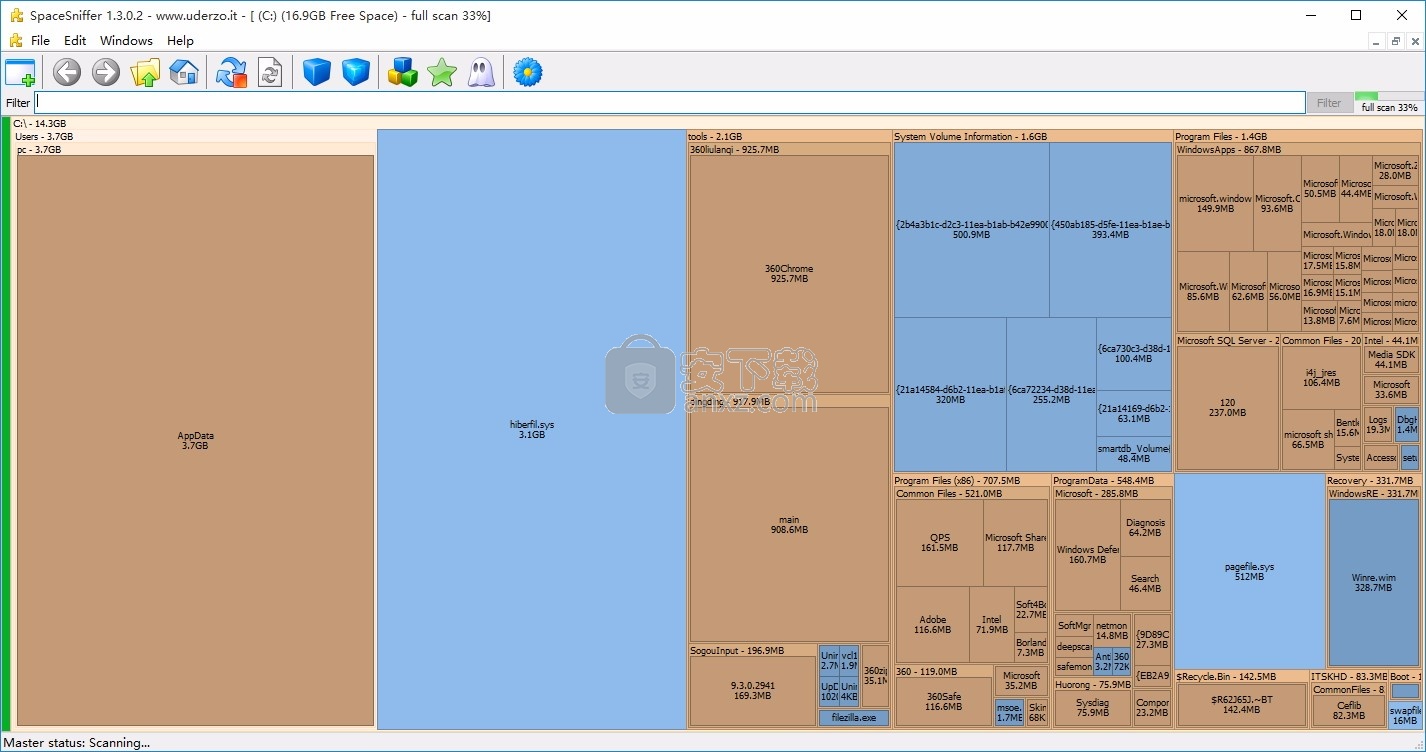Viewport: 1426px width, 752px height.
Task: Open the File menu
Action: (x=40, y=41)
